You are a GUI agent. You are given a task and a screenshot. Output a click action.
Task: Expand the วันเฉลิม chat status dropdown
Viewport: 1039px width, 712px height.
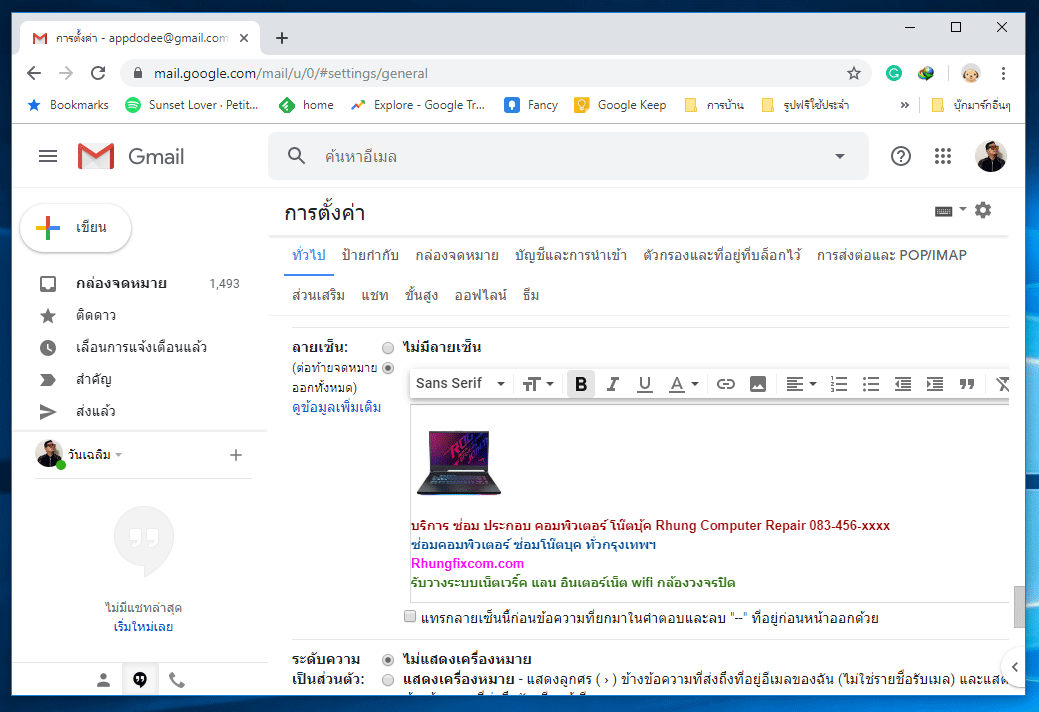click(119, 455)
